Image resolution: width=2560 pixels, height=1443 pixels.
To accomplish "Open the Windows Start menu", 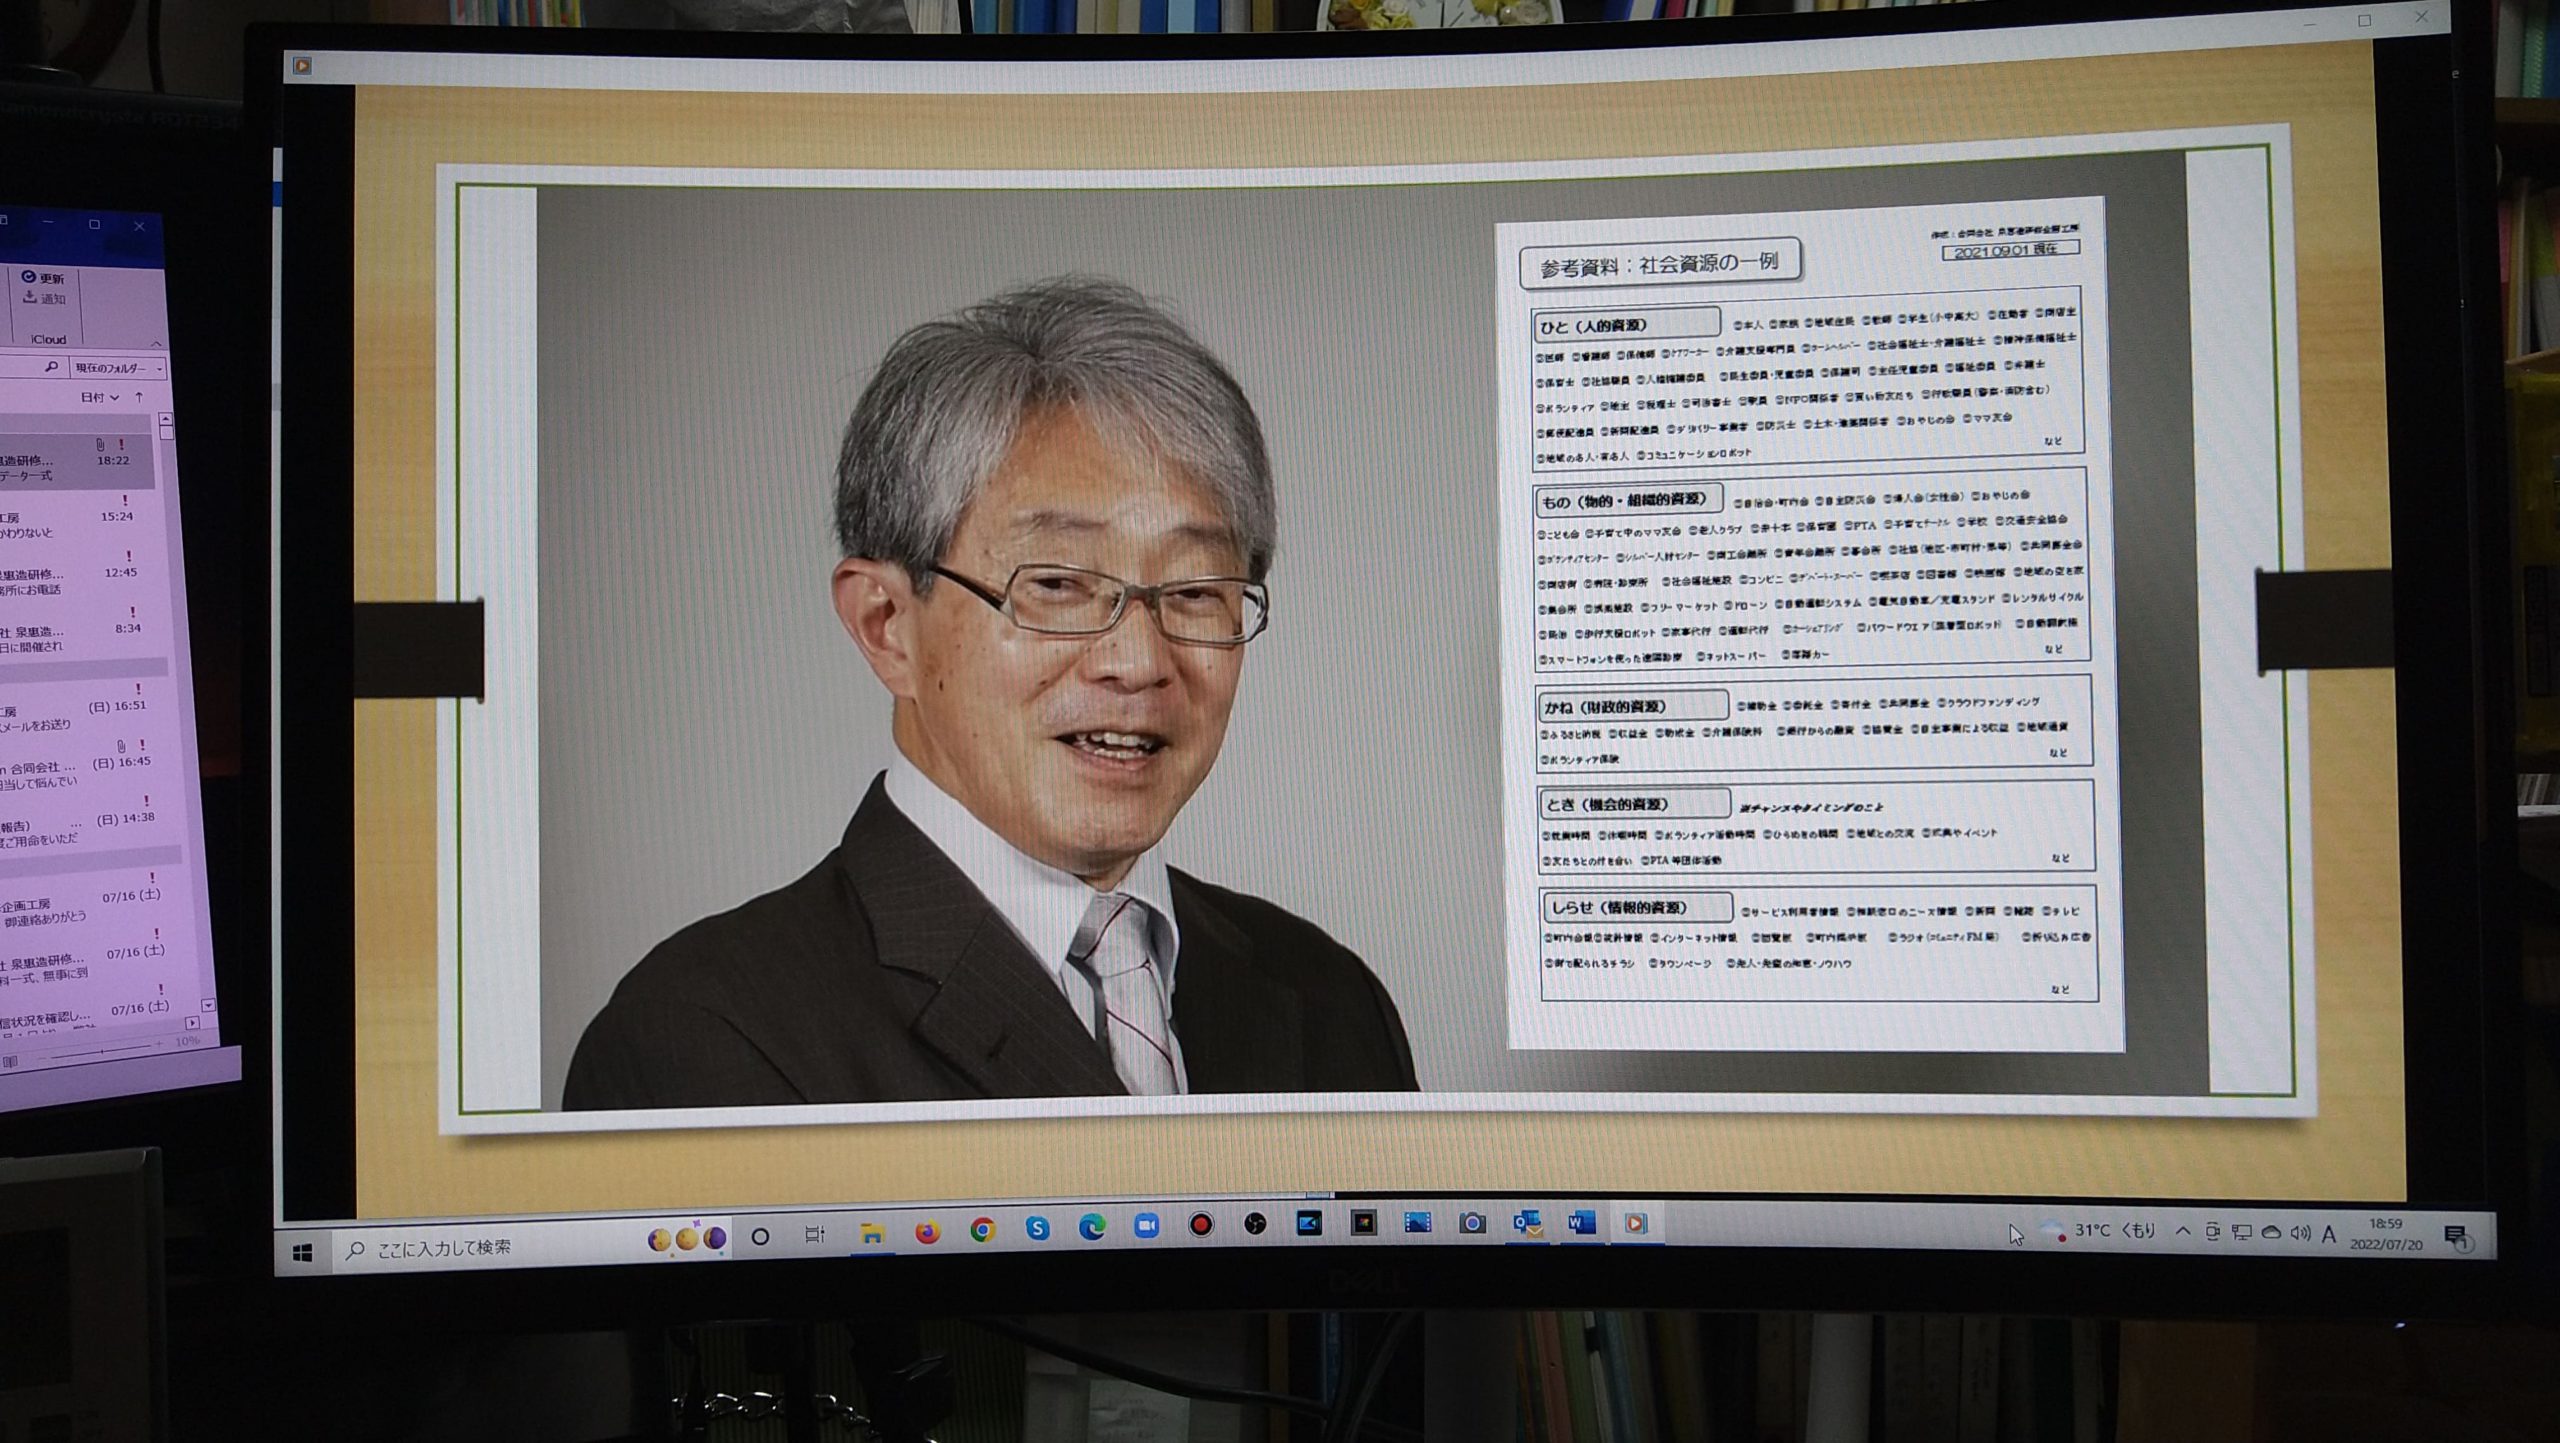I will (x=303, y=1252).
